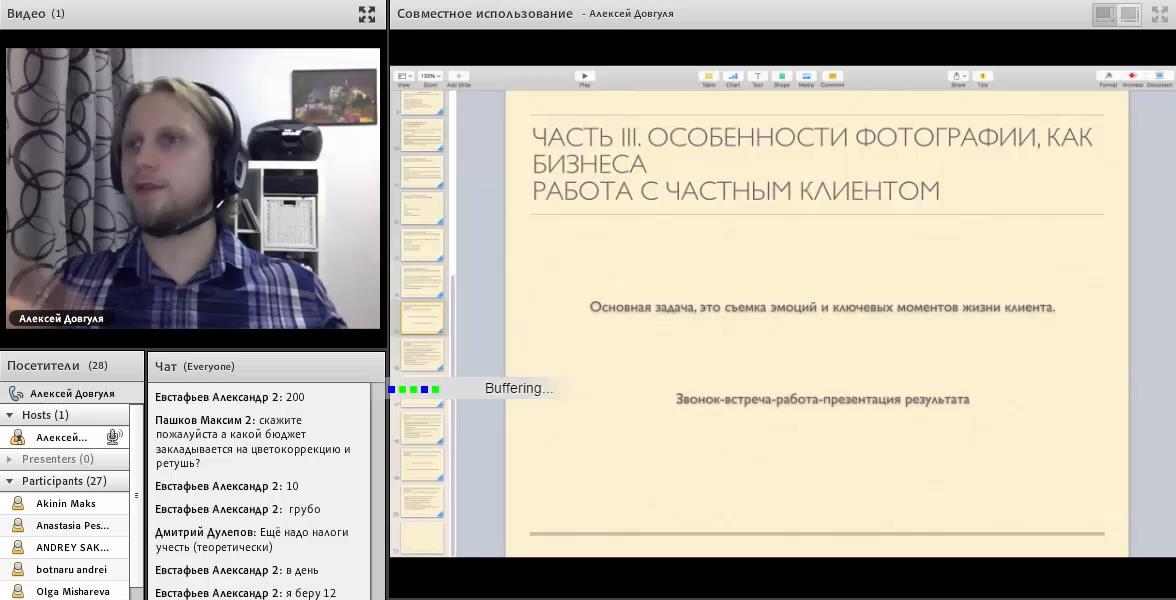
Task: Click Play button in Keynote toolbar
Action: pyautogui.click(x=584, y=76)
